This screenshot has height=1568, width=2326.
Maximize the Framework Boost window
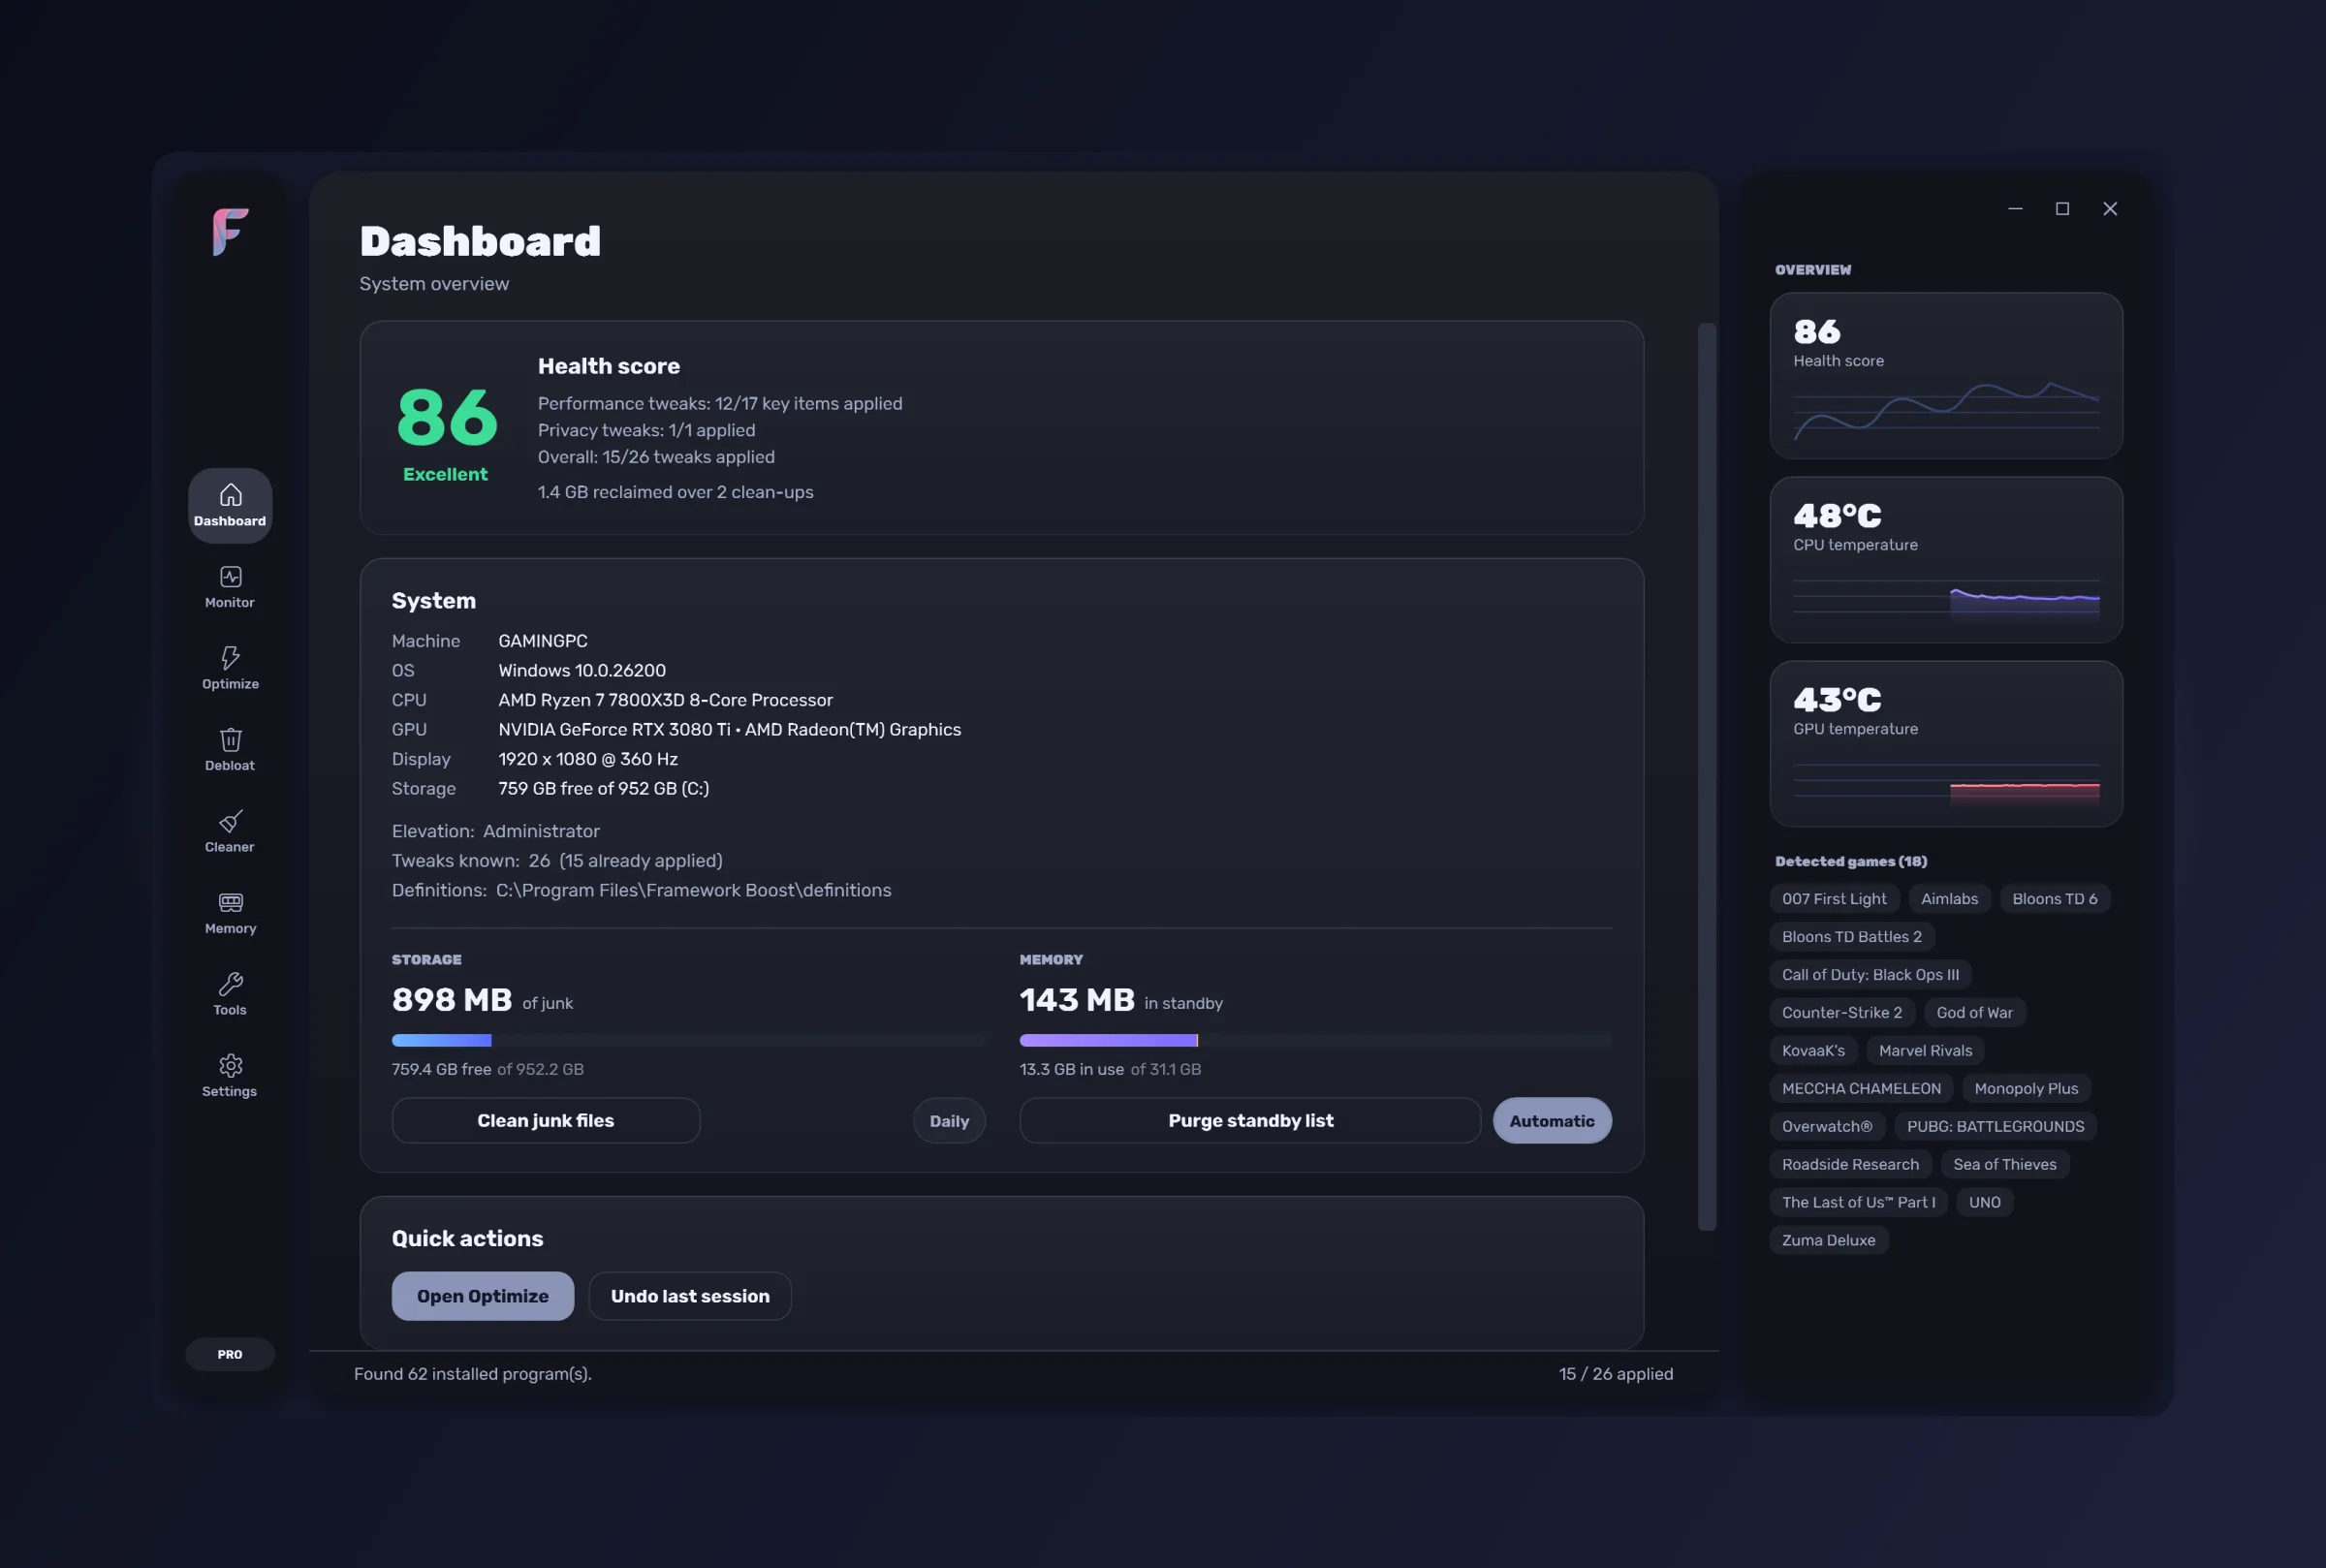(2062, 208)
